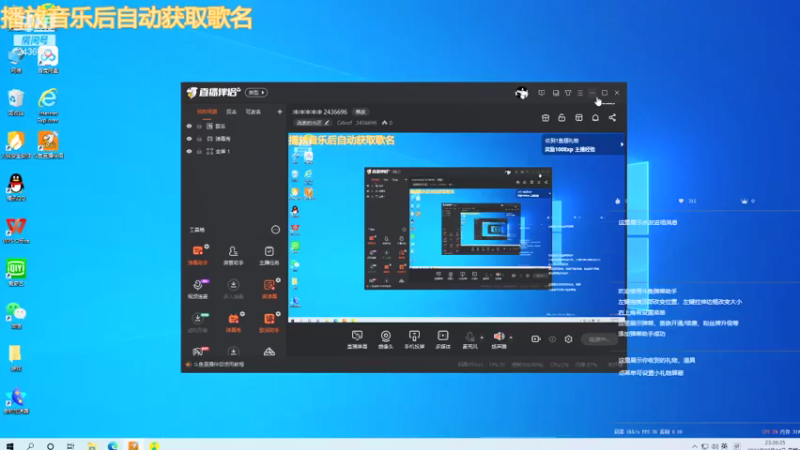Open Lyrics Assistant settings gear badge

coord(278,314)
